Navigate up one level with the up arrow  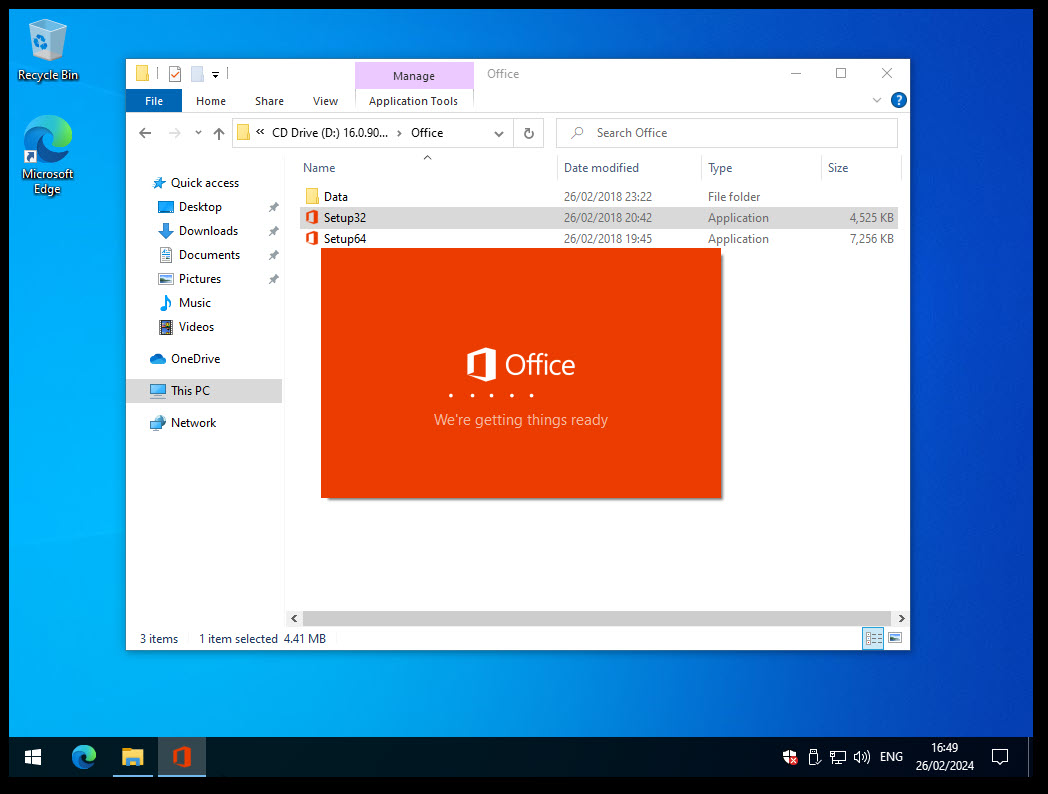point(219,132)
